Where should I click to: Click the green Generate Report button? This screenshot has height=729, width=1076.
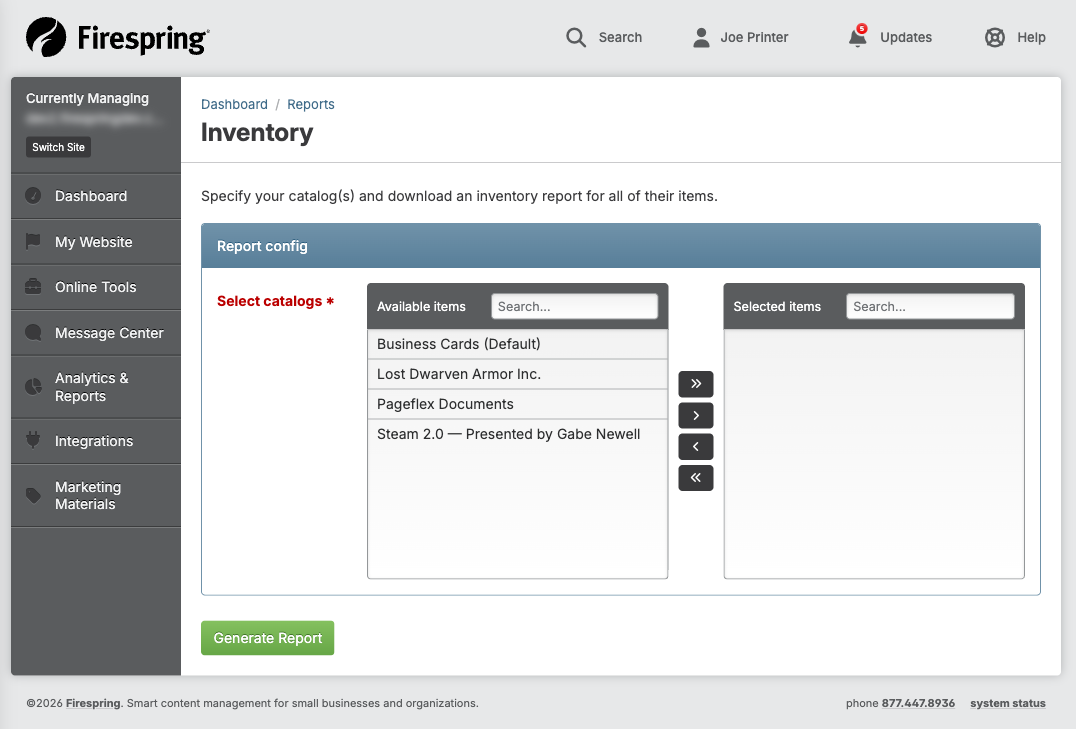click(x=268, y=638)
